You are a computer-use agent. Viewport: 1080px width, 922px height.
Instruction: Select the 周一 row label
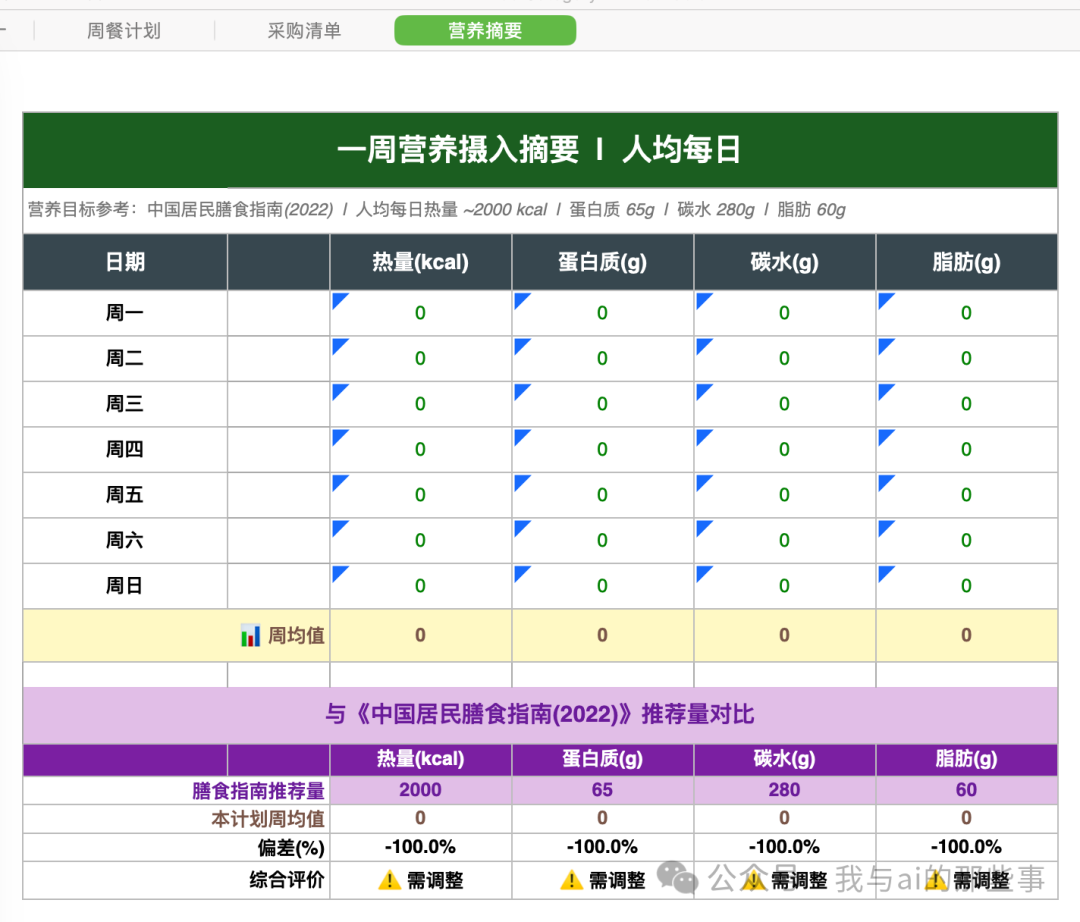pyautogui.click(x=125, y=313)
